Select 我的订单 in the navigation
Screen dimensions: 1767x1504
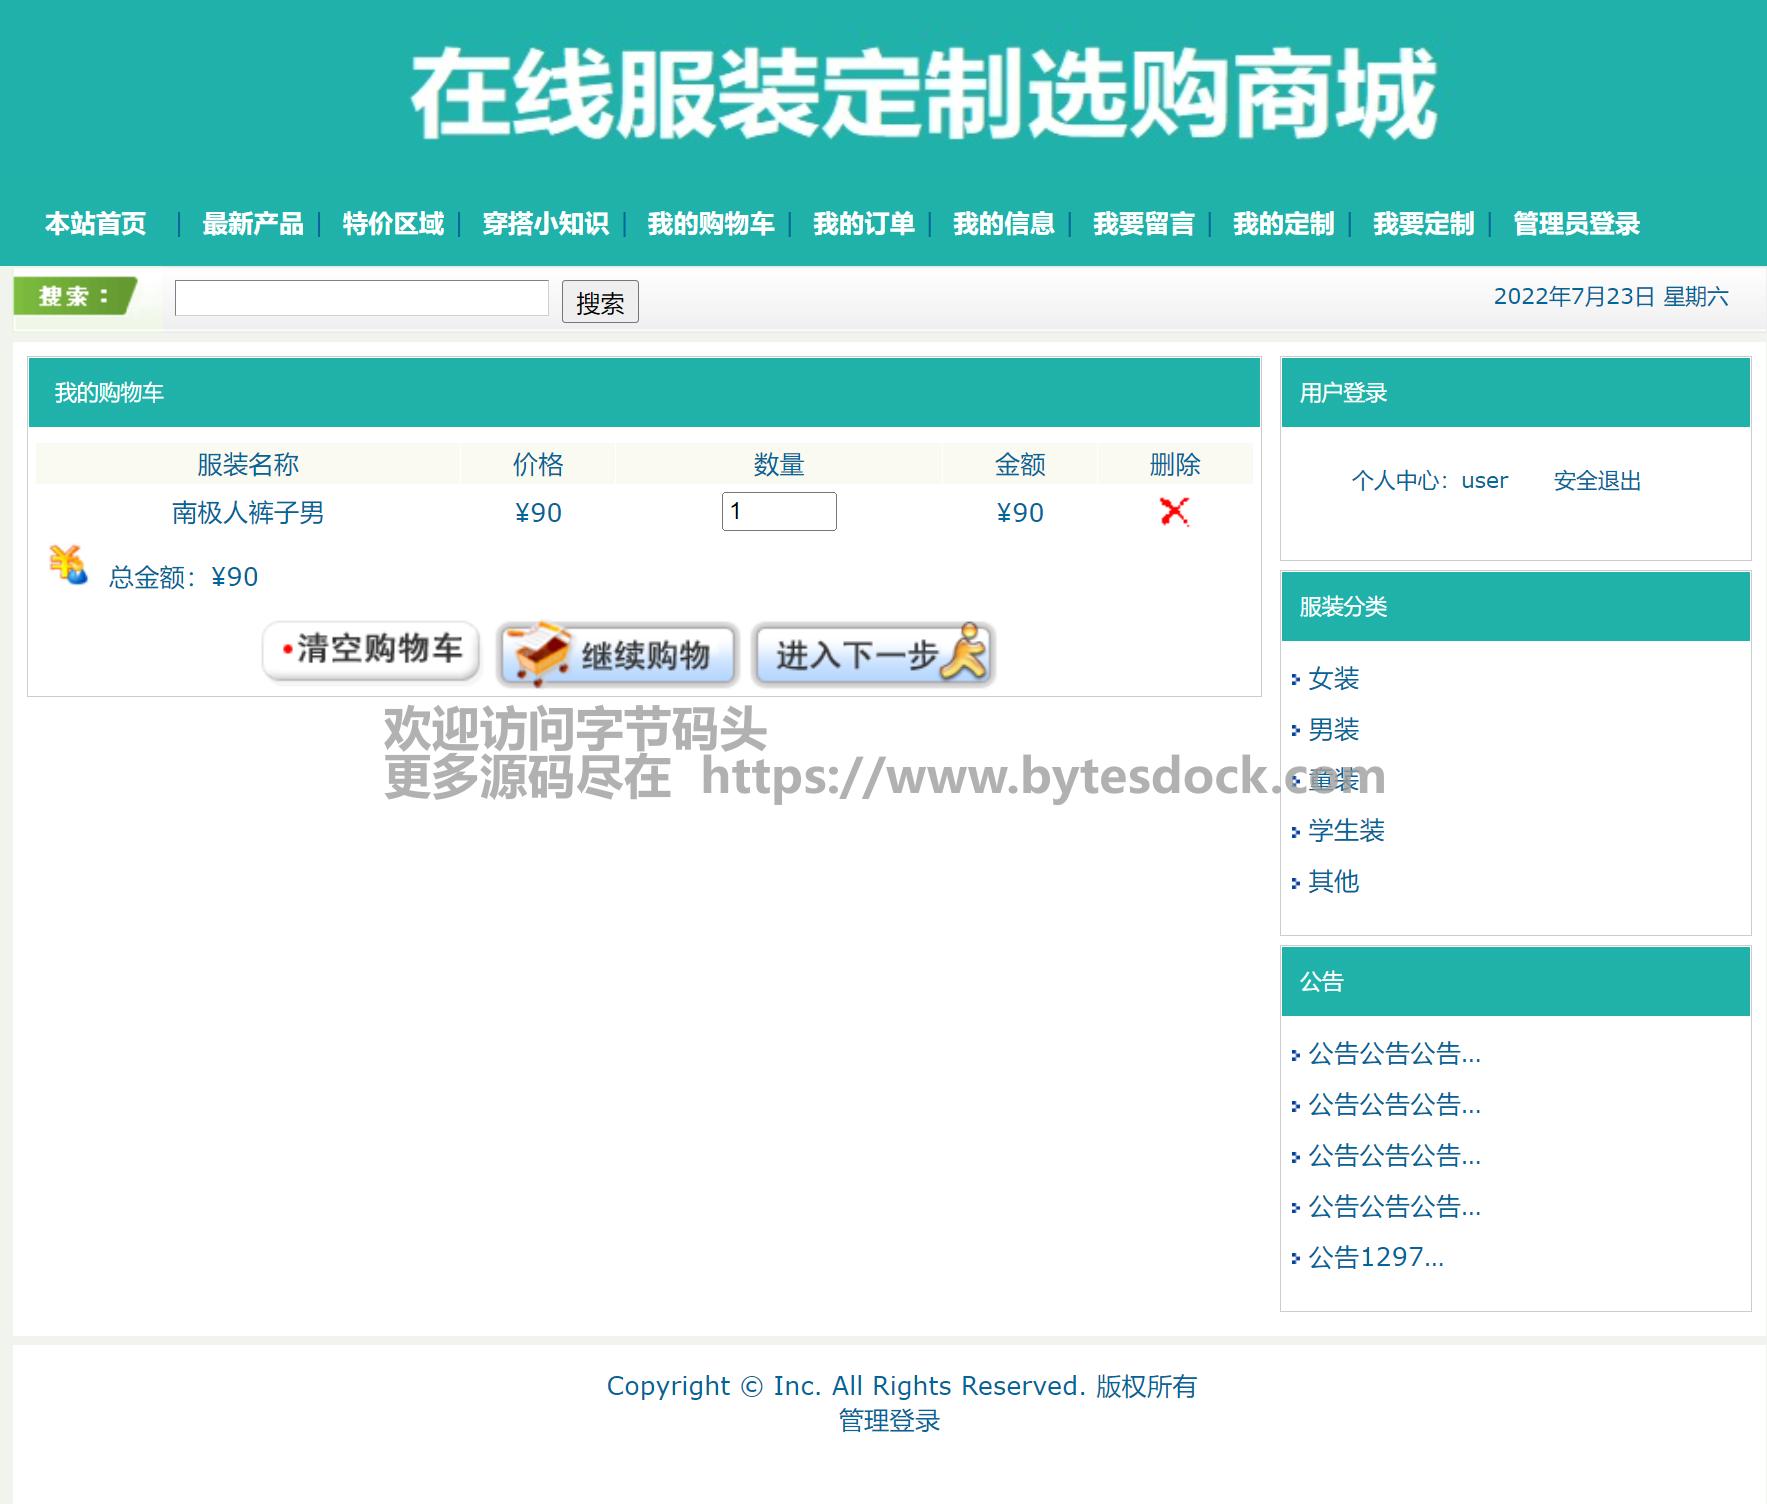coord(863,224)
